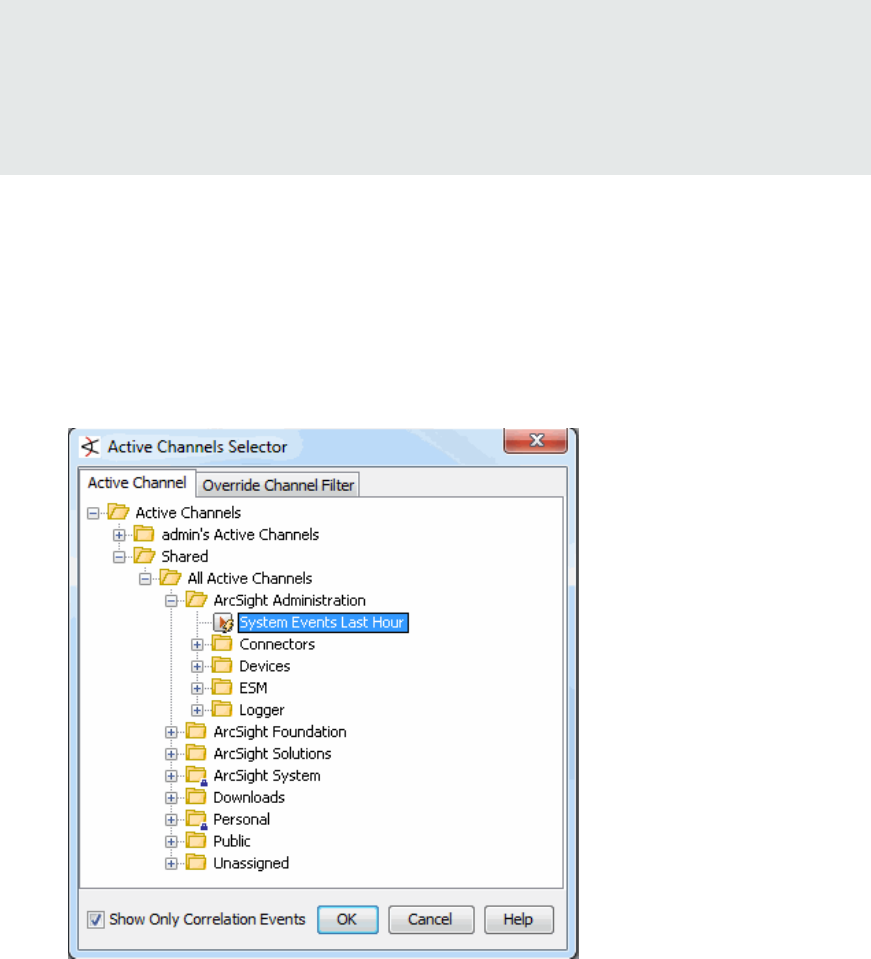Image resolution: width=871 pixels, height=959 pixels.
Task: Expand the Downloads node
Action: click(171, 798)
